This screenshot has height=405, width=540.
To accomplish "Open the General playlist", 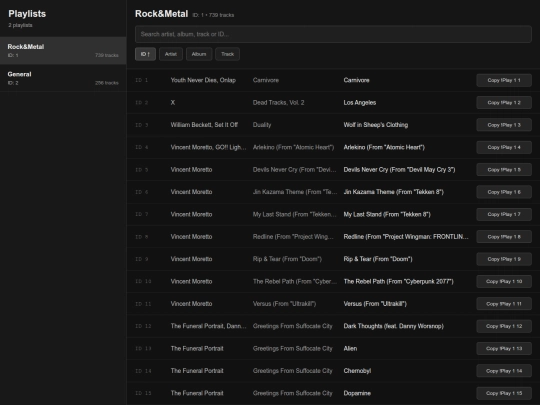I will pyautogui.click(x=63, y=78).
